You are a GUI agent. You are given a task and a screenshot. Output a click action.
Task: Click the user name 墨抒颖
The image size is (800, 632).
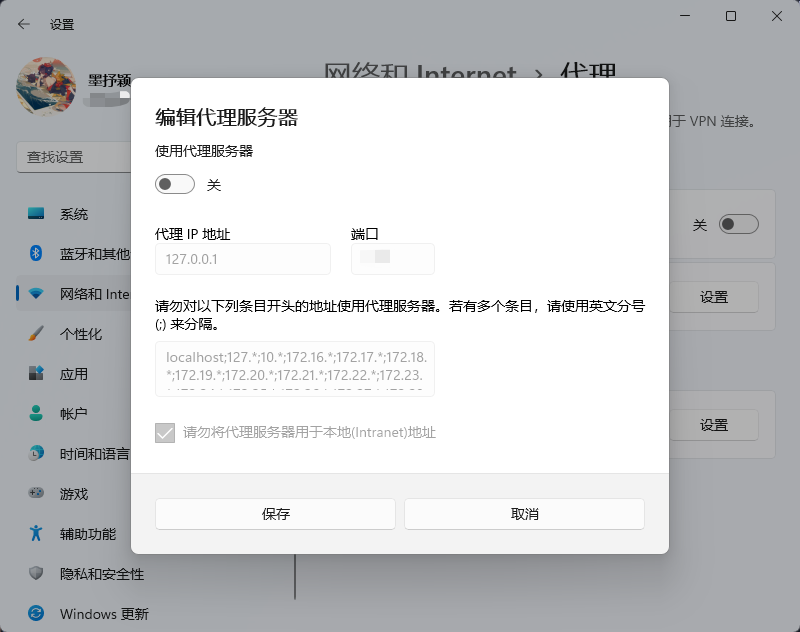click(110, 80)
